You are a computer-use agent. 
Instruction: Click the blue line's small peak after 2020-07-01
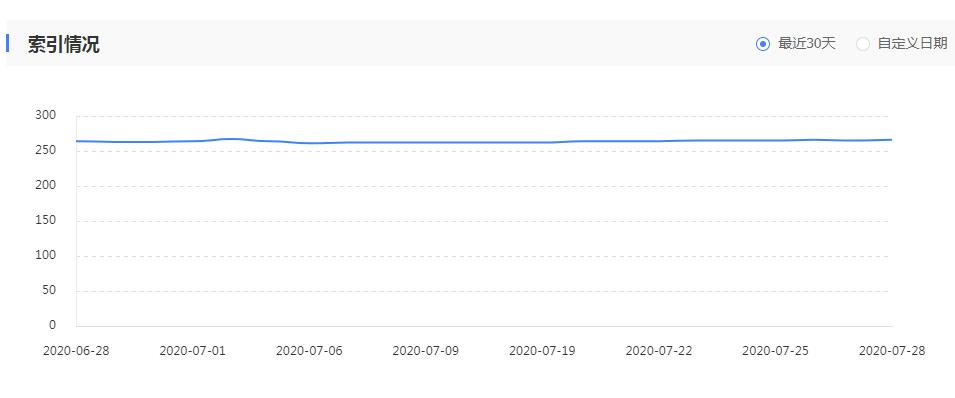(x=233, y=139)
